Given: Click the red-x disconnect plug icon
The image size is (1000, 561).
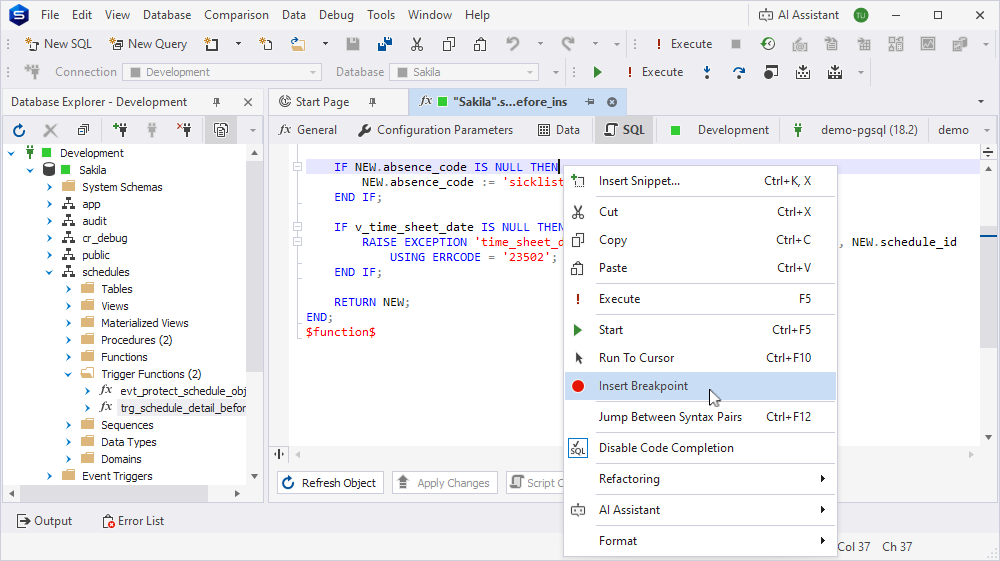Looking at the screenshot, I should (184, 130).
